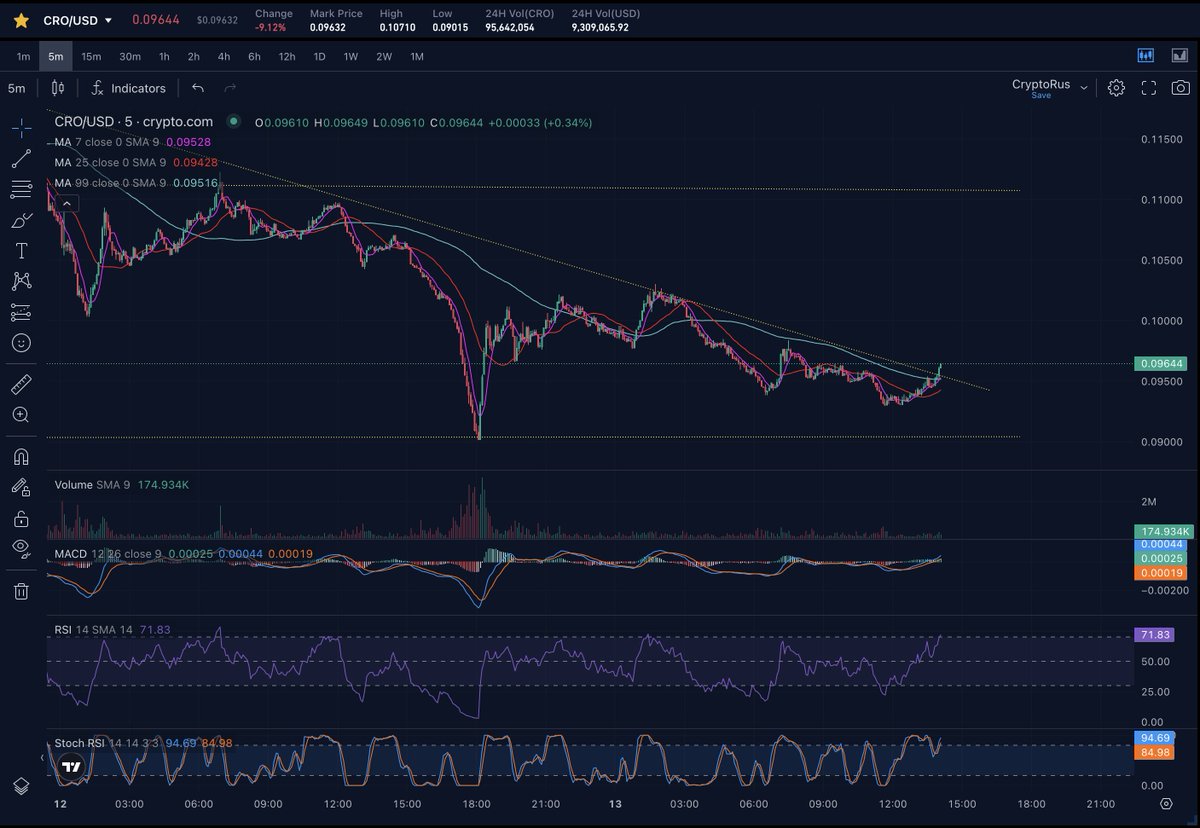Click the RSI value label 71.83
The width and height of the screenshot is (1200, 828).
point(1154,635)
